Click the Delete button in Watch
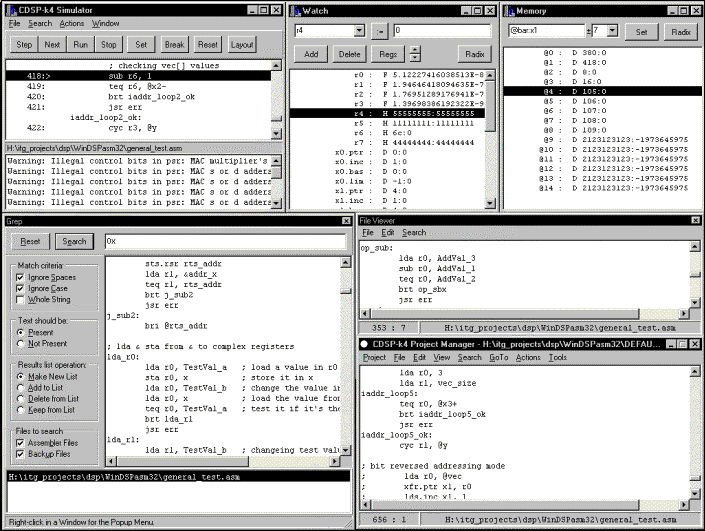 tap(349, 54)
